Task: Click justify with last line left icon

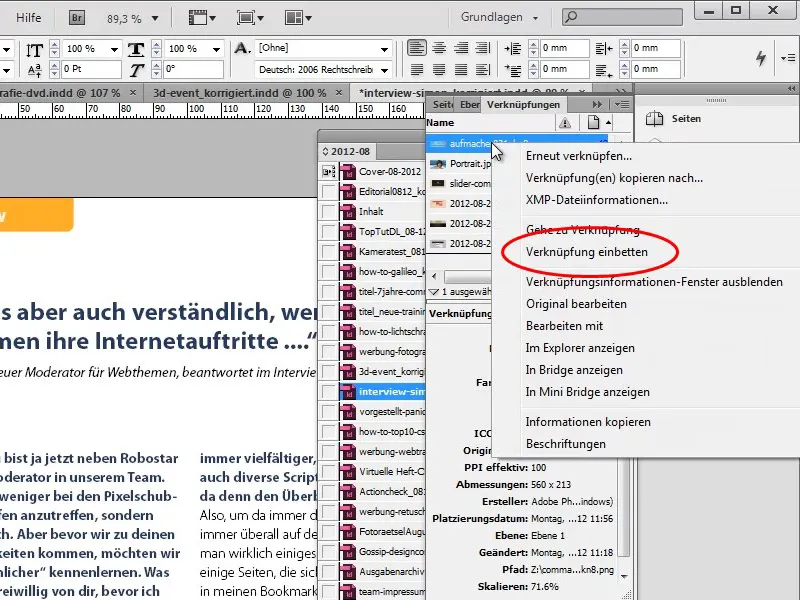Action: point(417,69)
